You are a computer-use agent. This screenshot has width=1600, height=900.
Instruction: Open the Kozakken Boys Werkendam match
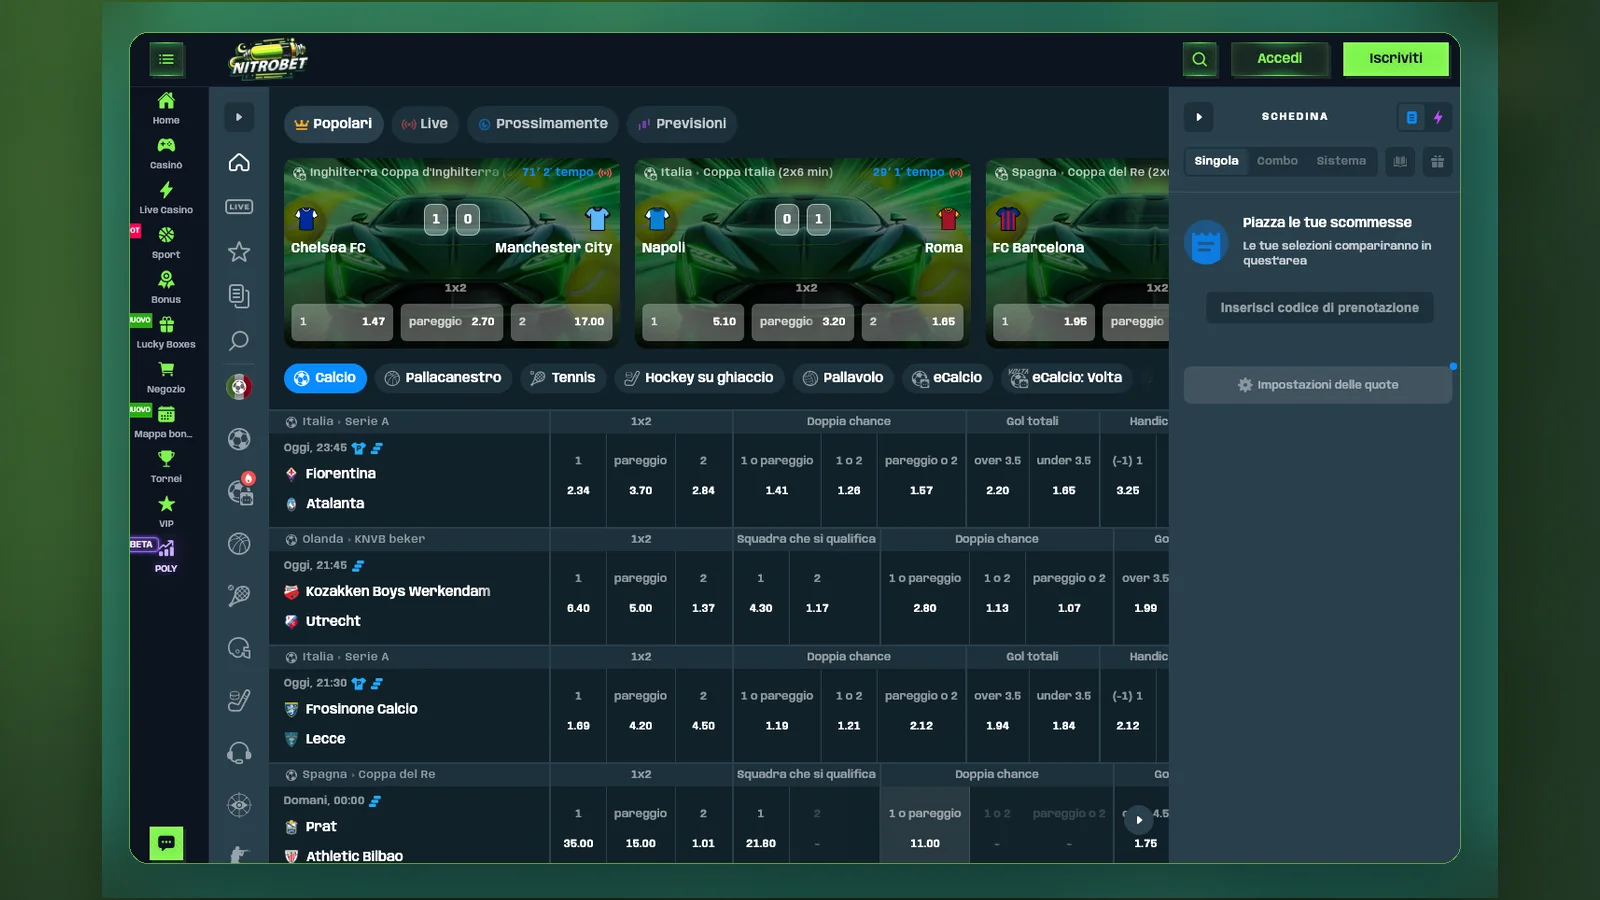(x=398, y=592)
